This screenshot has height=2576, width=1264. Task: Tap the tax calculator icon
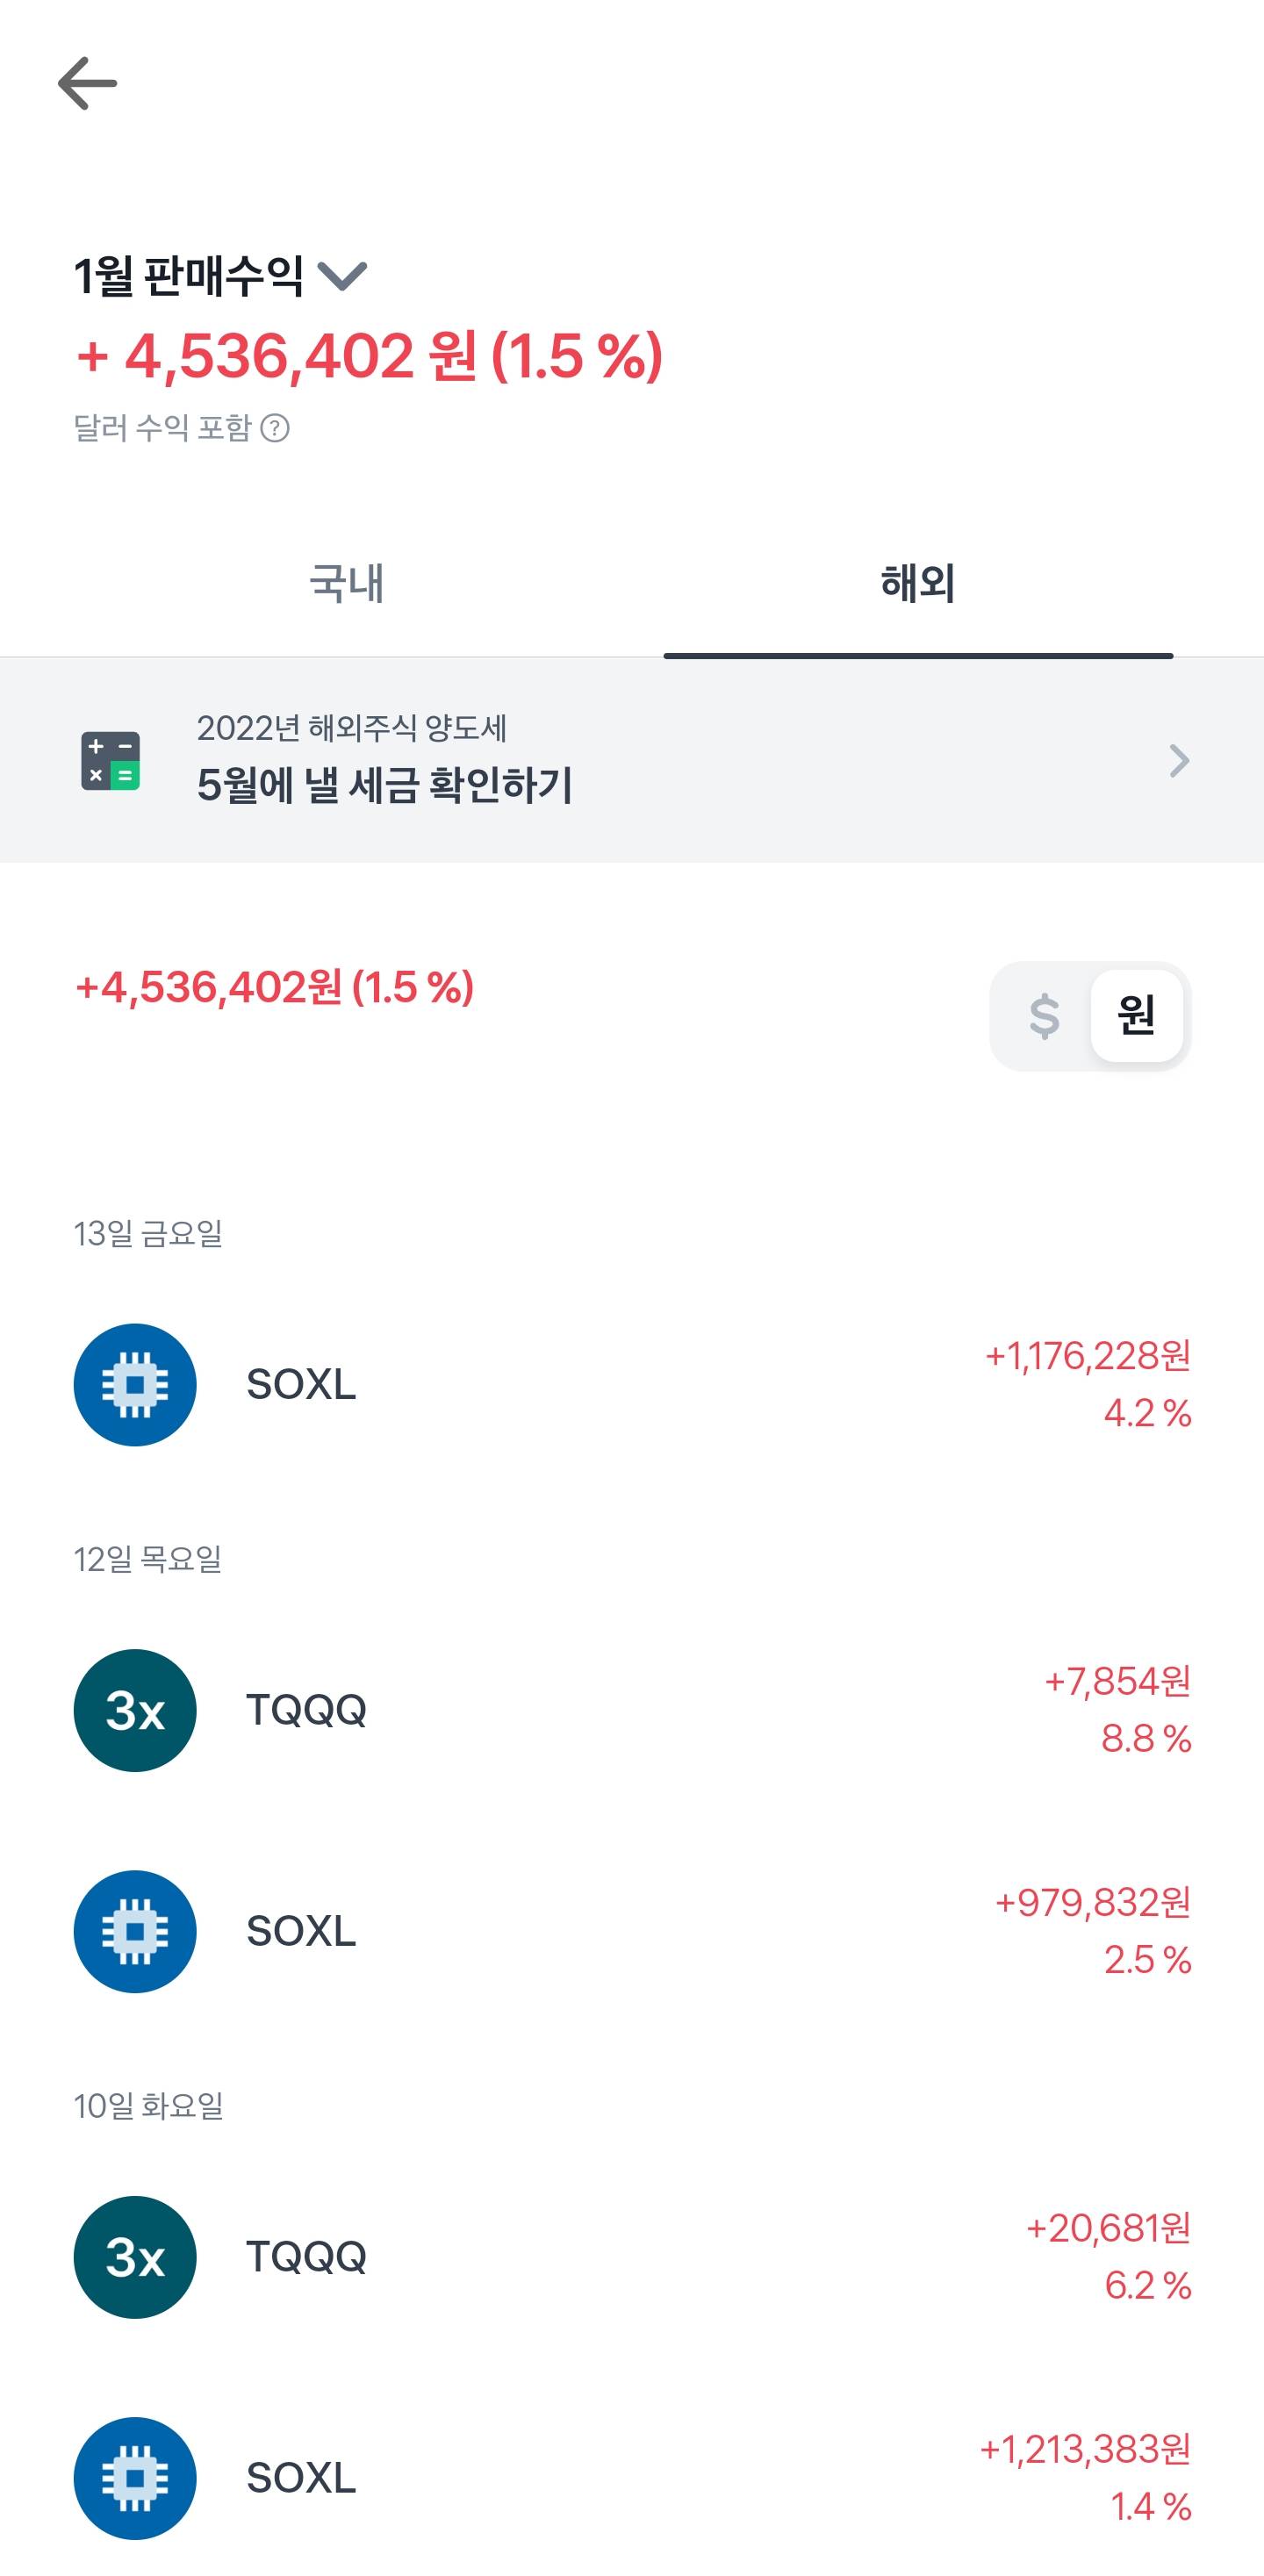tap(111, 761)
